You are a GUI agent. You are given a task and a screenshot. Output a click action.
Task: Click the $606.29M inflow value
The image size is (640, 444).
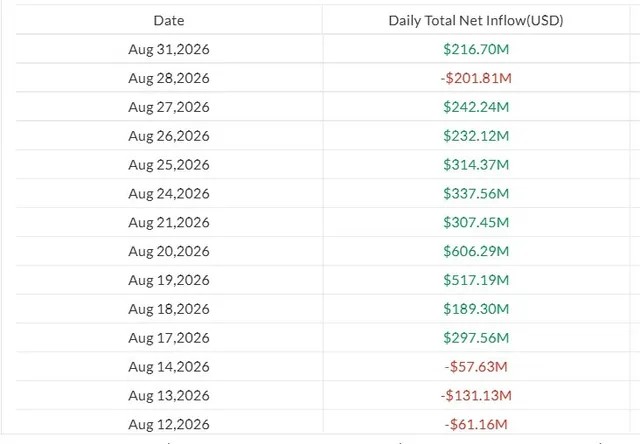(476, 251)
